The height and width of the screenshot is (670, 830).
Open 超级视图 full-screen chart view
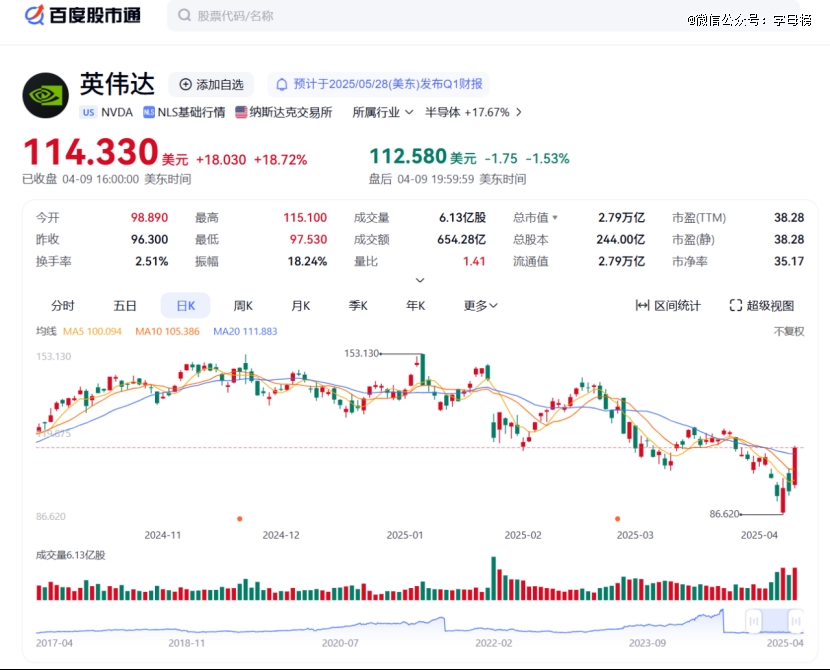pos(761,306)
